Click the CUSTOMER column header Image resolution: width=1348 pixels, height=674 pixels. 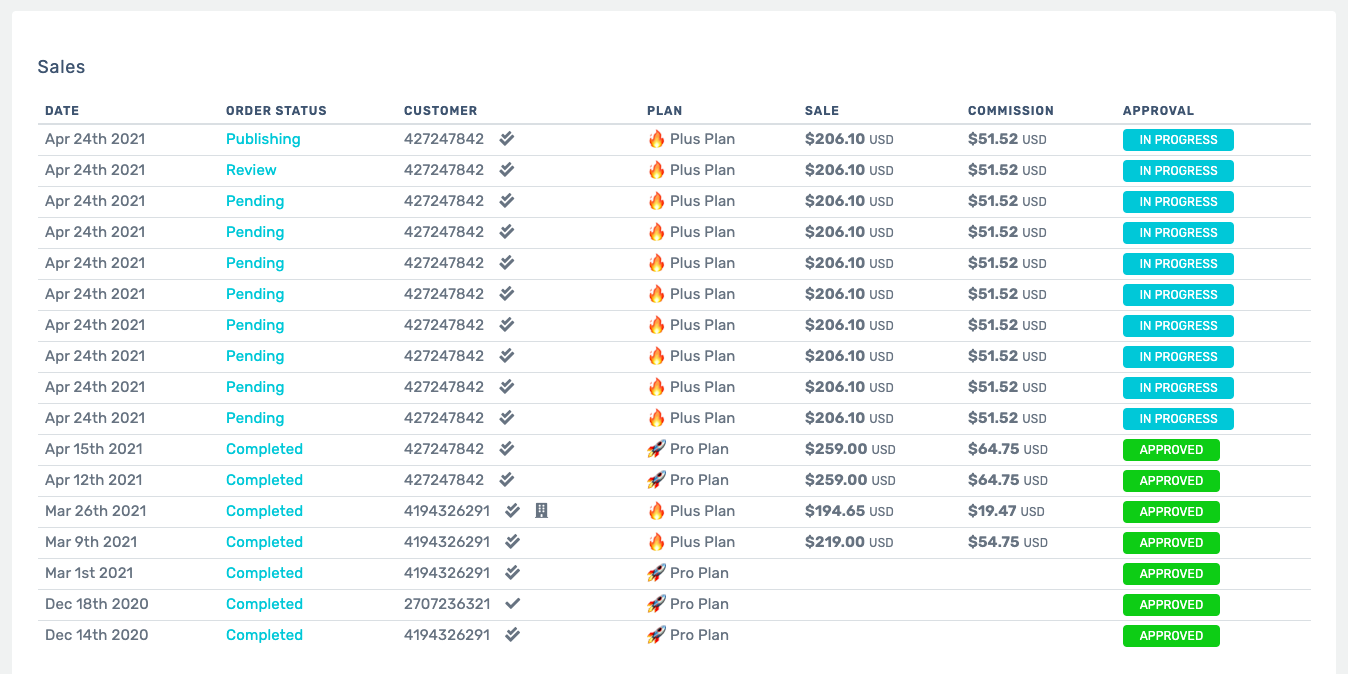coord(441,111)
